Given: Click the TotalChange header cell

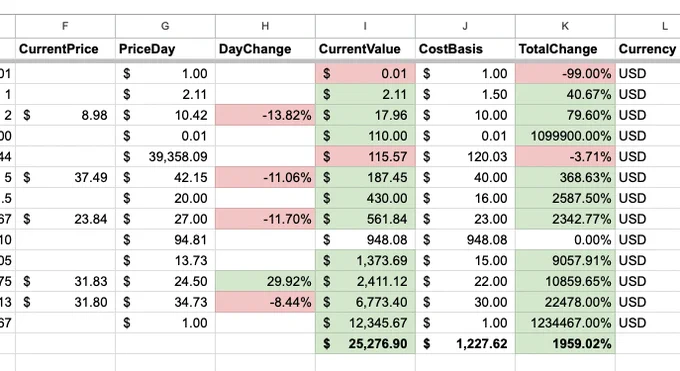Looking at the screenshot, I should point(565,49).
